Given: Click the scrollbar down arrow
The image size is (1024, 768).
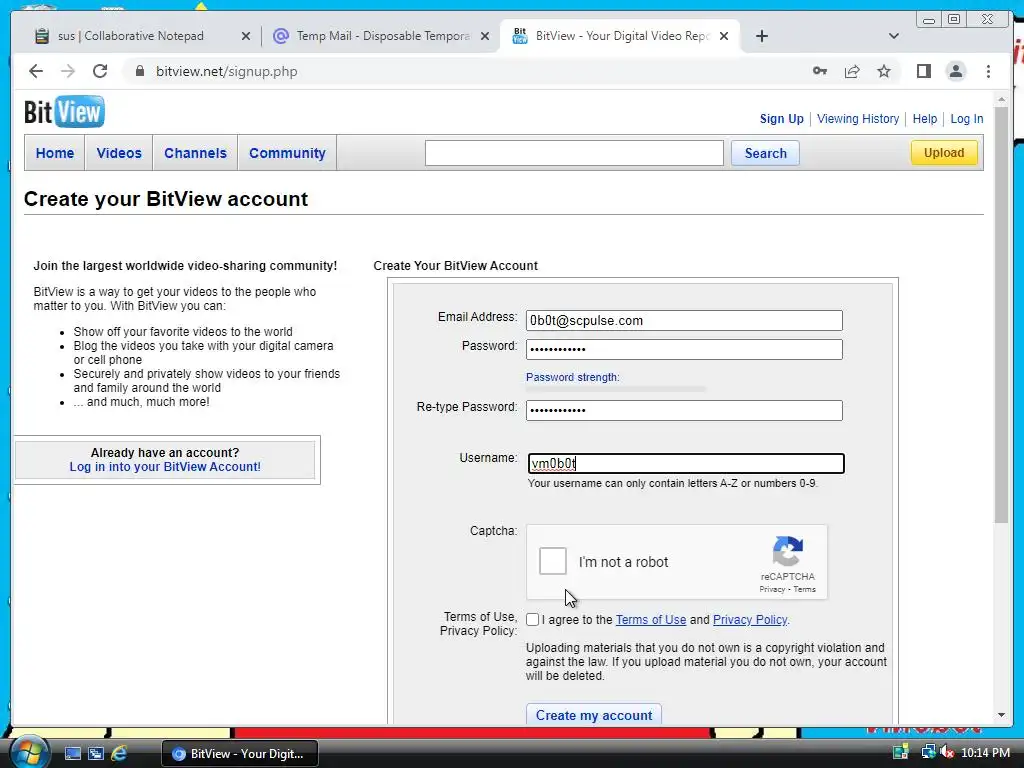Looking at the screenshot, I should [1001, 715].
